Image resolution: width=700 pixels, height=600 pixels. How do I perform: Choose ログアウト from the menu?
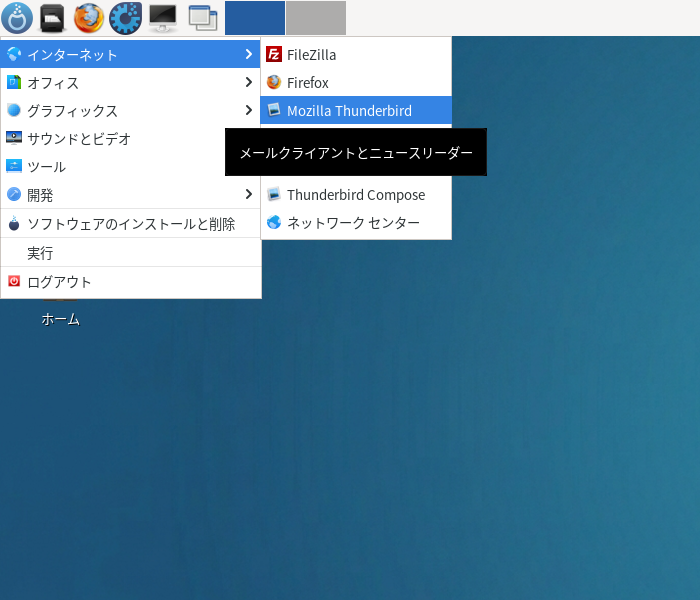130,282
